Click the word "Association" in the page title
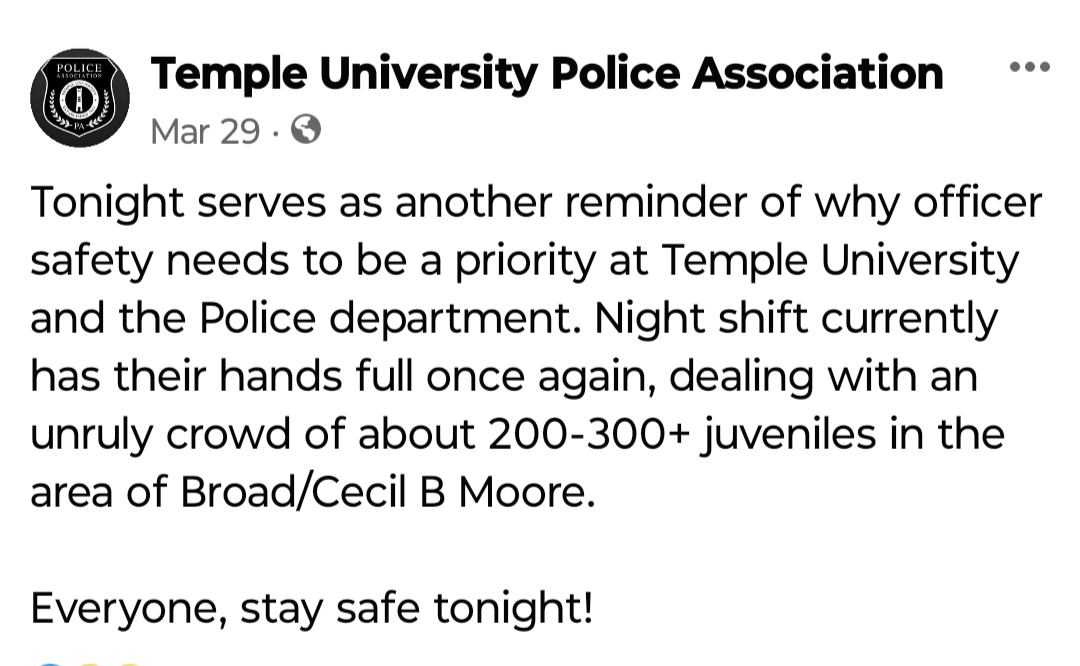 pyautogui.click(x=818, y=73)
